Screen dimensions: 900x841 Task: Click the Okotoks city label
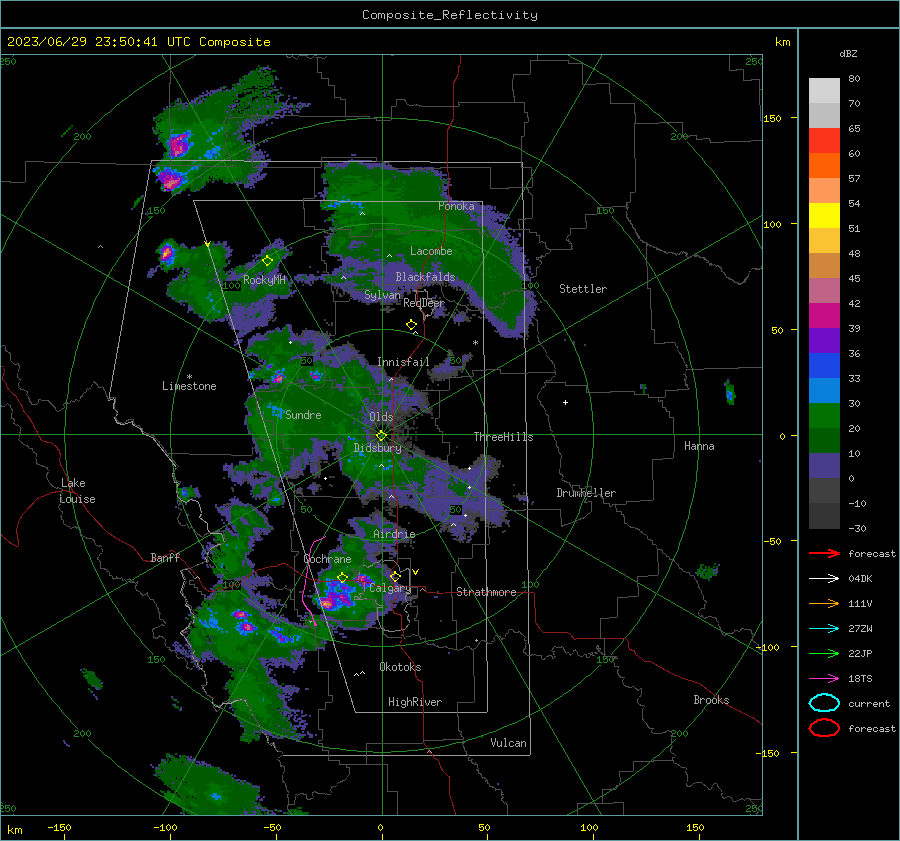[400, 667]
